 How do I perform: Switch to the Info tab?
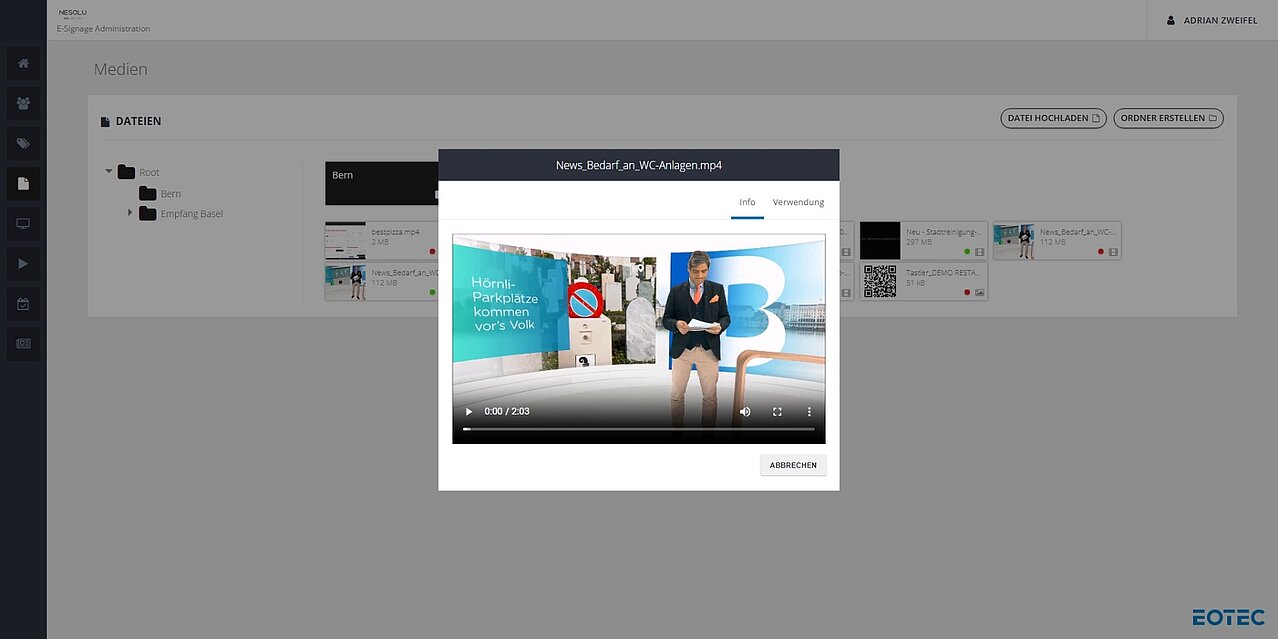point(747,202)
